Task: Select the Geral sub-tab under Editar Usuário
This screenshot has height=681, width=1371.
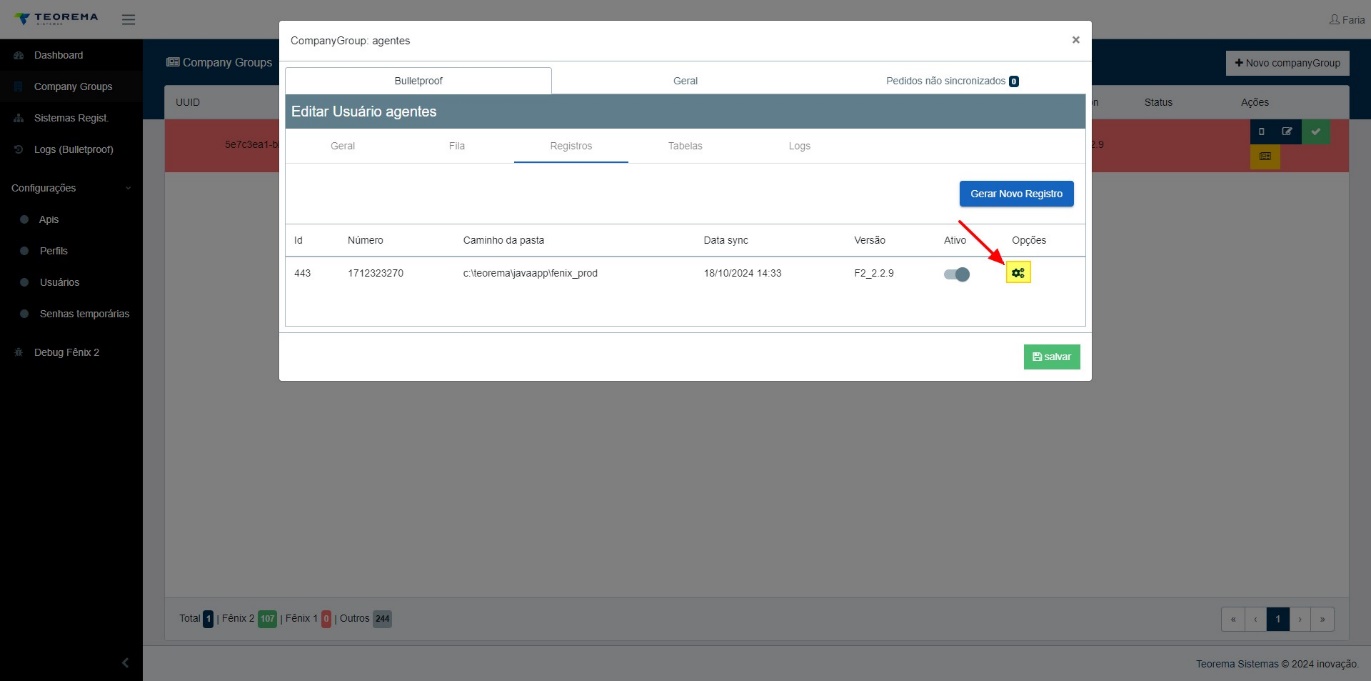Action: tap(343, 146)
